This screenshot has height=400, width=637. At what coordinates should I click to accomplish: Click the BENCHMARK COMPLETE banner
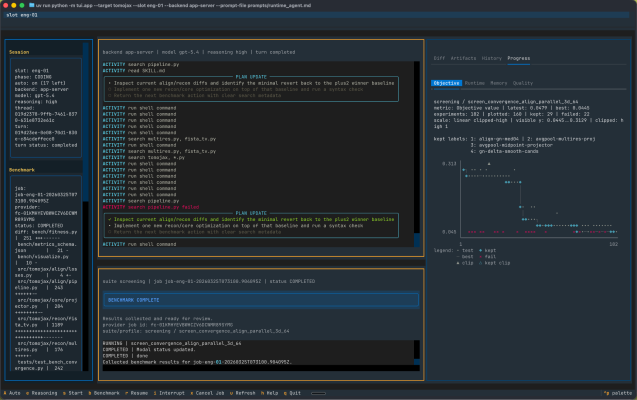click(x=261, y=300)
